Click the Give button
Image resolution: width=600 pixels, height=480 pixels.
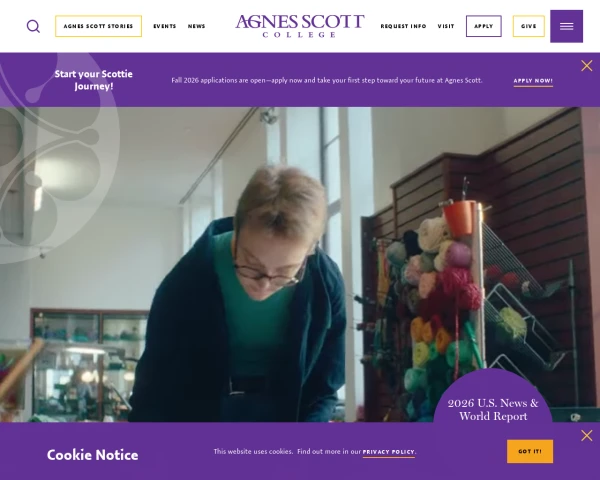point(528,26)
